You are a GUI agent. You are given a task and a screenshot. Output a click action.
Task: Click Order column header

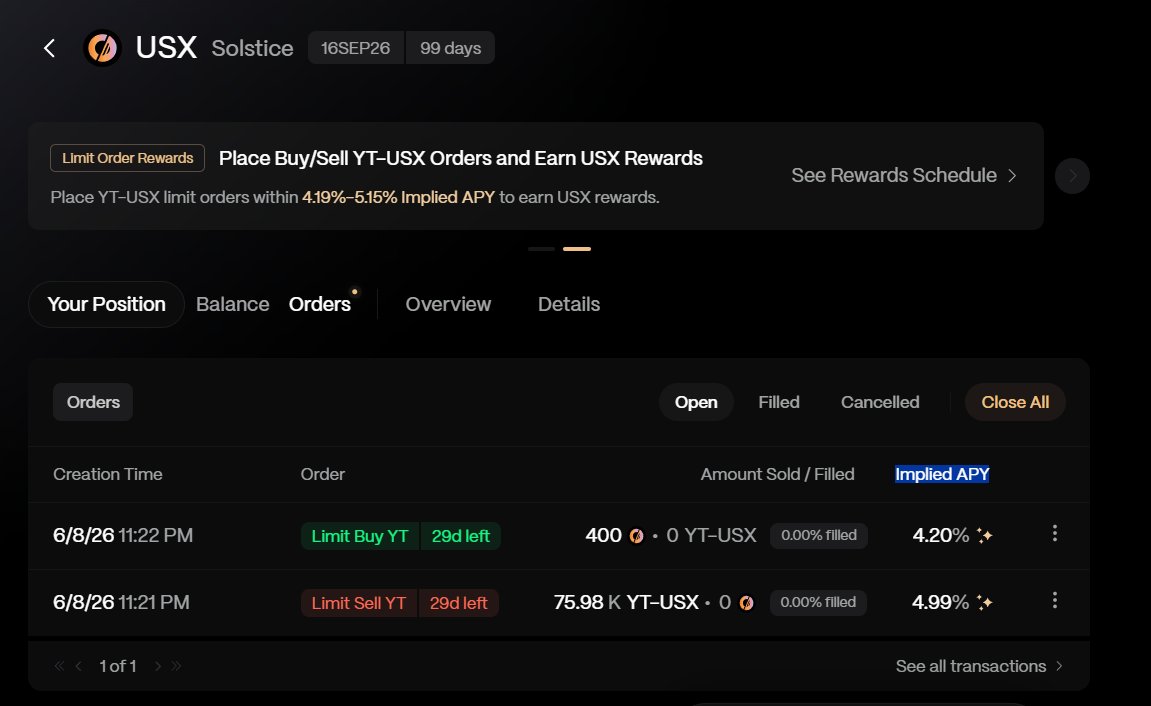(322, 474)
